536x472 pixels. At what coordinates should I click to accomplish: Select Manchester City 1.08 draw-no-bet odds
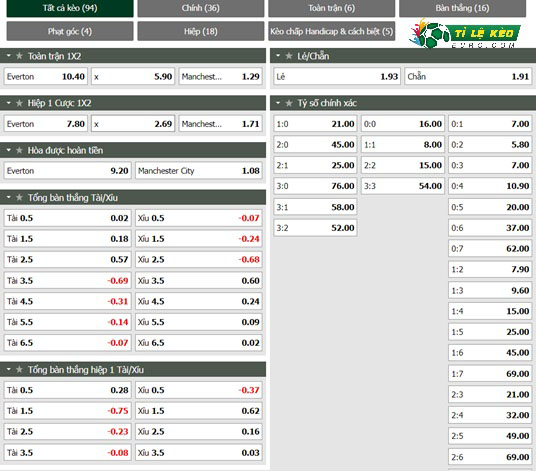pos(199,171)
